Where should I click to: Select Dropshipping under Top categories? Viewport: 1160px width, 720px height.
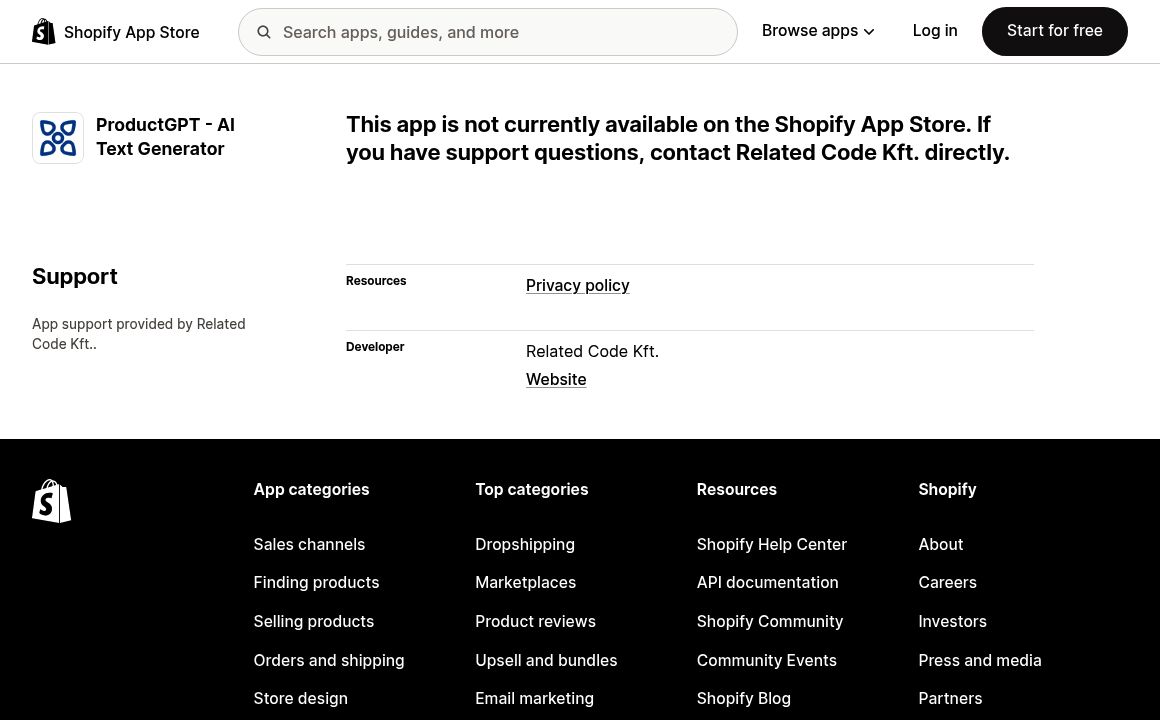pos(525,544)
